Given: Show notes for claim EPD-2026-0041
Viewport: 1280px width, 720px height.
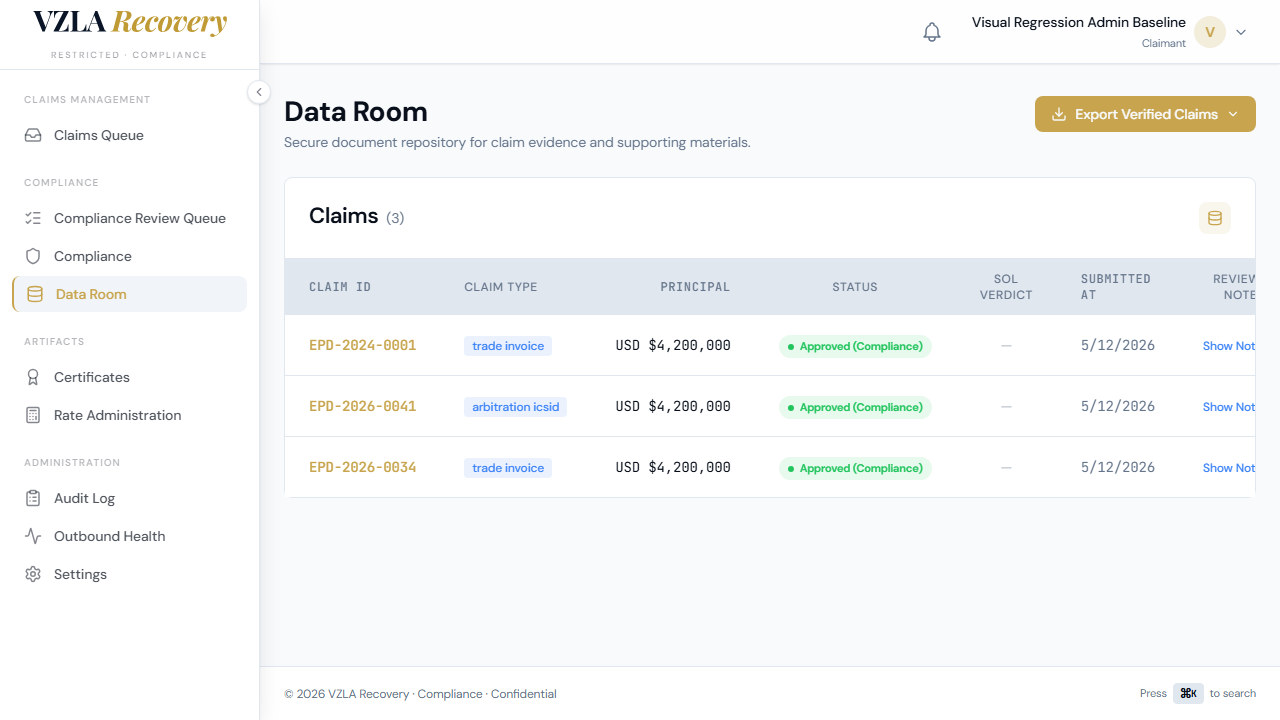Looking at the screenshot, I should pyautogui.click(x=1228, y=407).
